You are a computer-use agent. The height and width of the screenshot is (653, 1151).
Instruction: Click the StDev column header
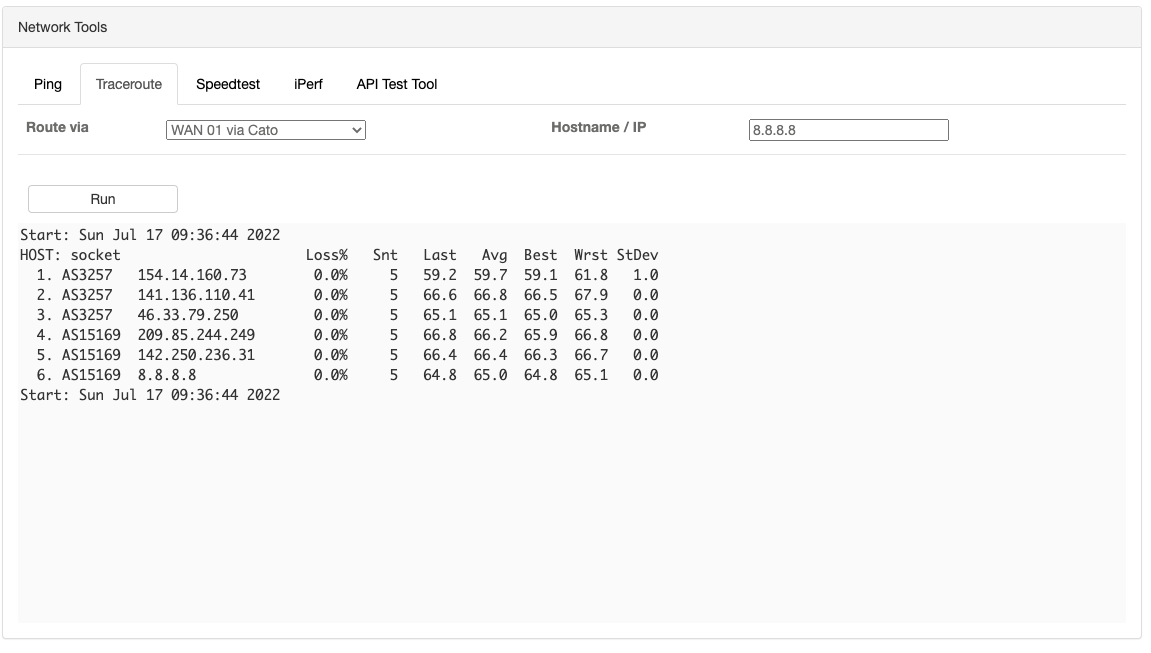coord(637,255)
